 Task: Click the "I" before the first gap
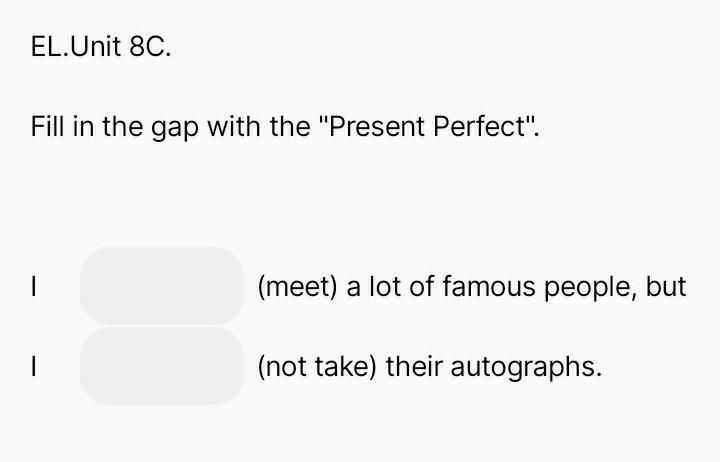[35, 288]
